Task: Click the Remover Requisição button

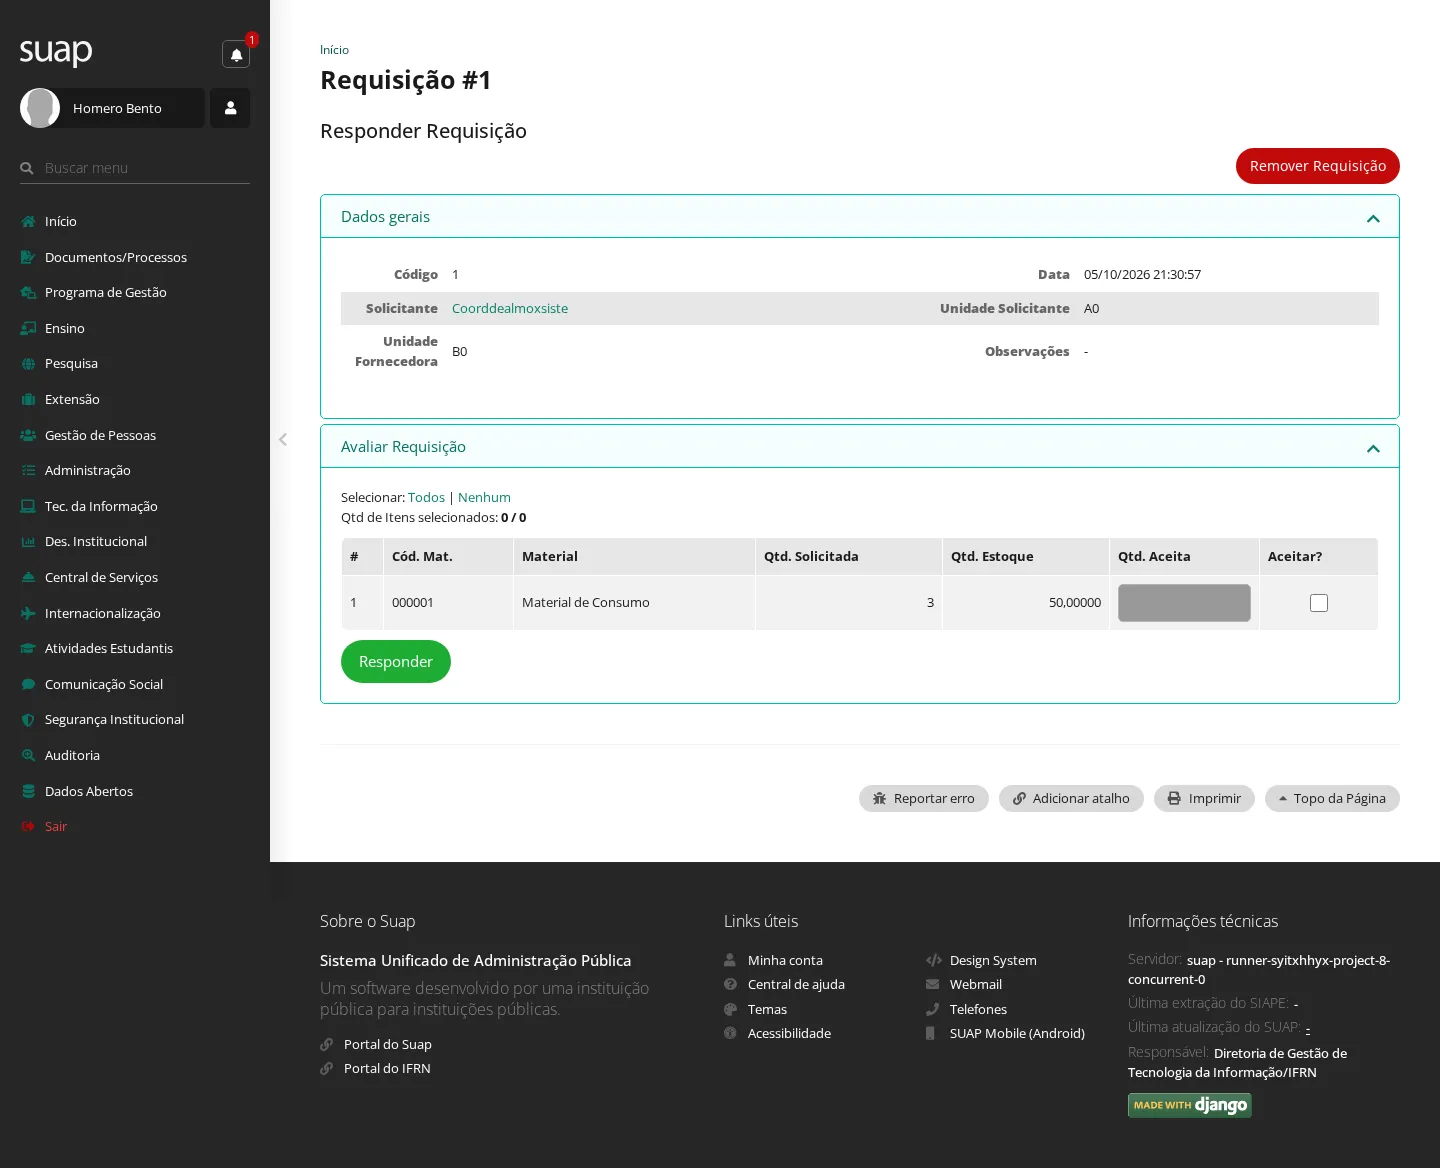Action: [1318, 166]
